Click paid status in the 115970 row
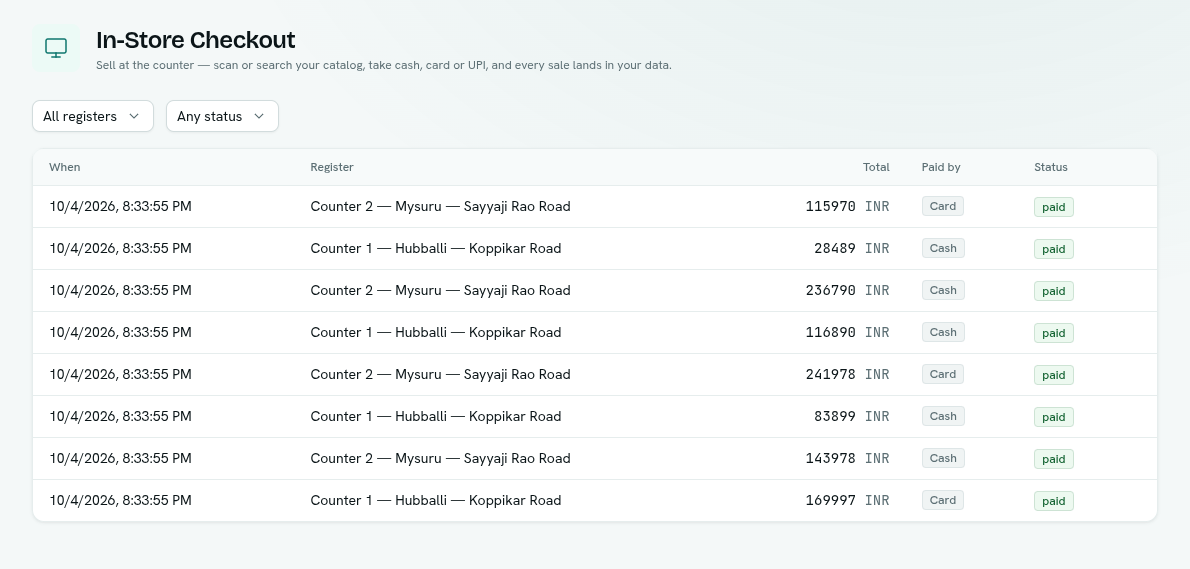Viewport: 1190px width, 569px height. tap(1053, 207)
